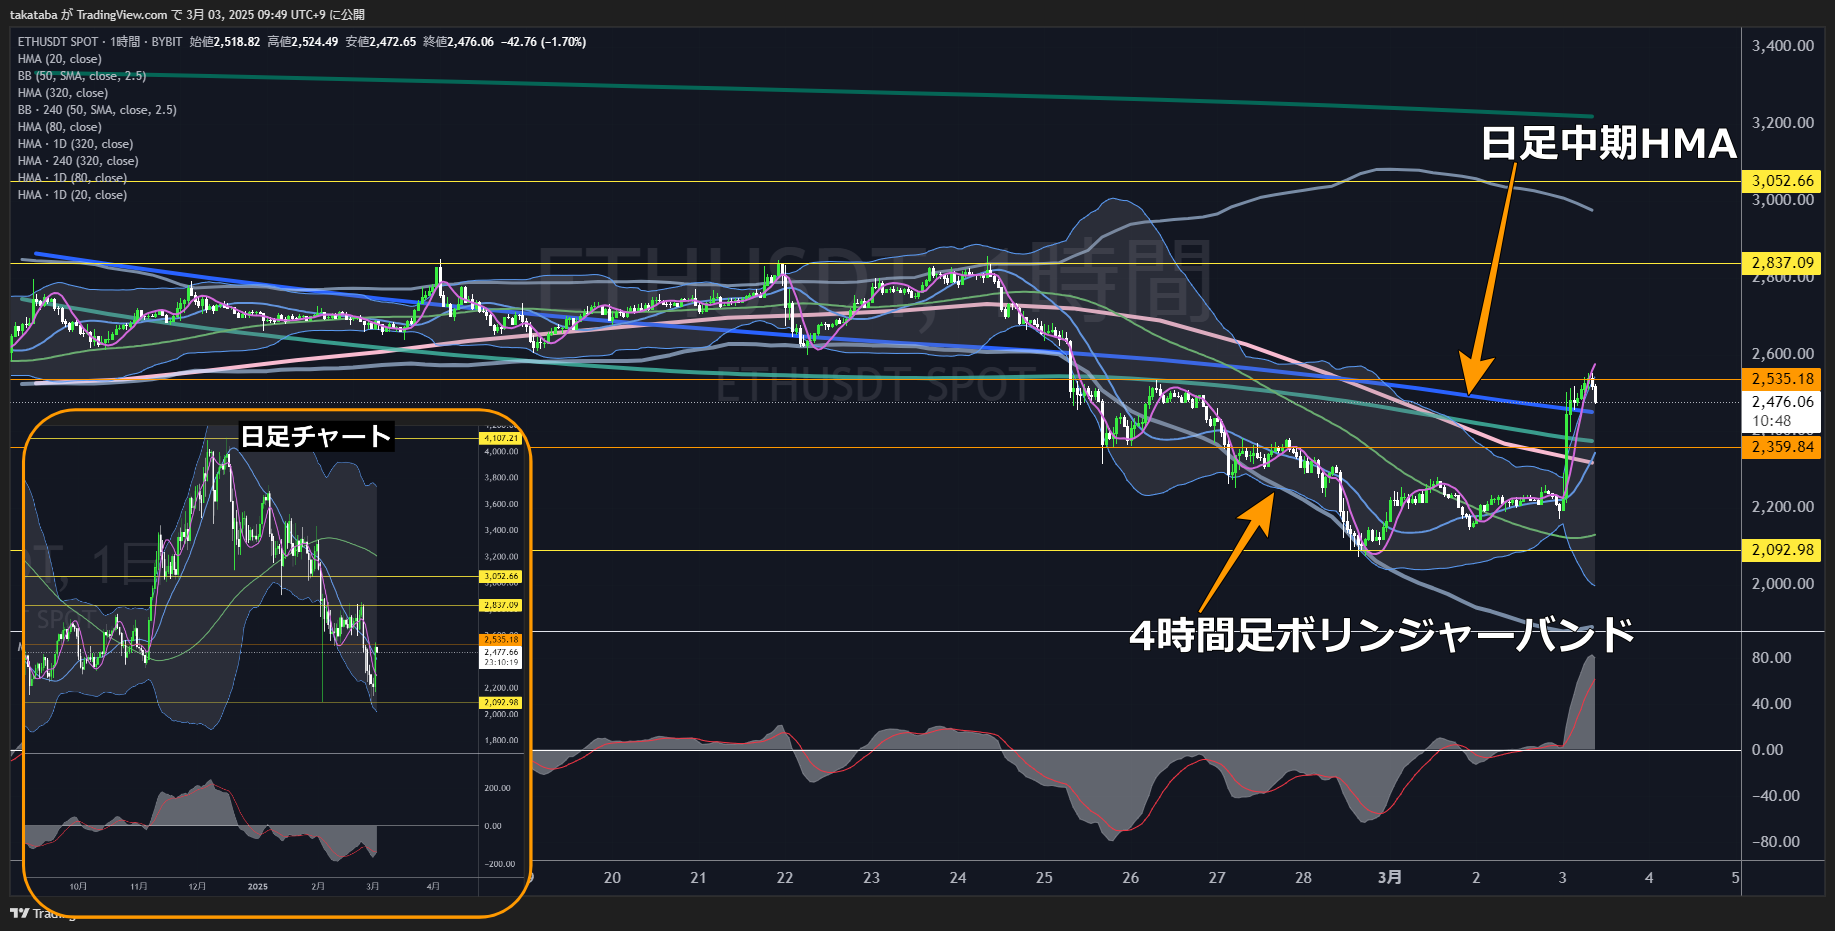Image resolution: width=1835 pixels, height=931 pixels.
Task: Click the HMA (20, close) indicator legend
Action: 59,59
